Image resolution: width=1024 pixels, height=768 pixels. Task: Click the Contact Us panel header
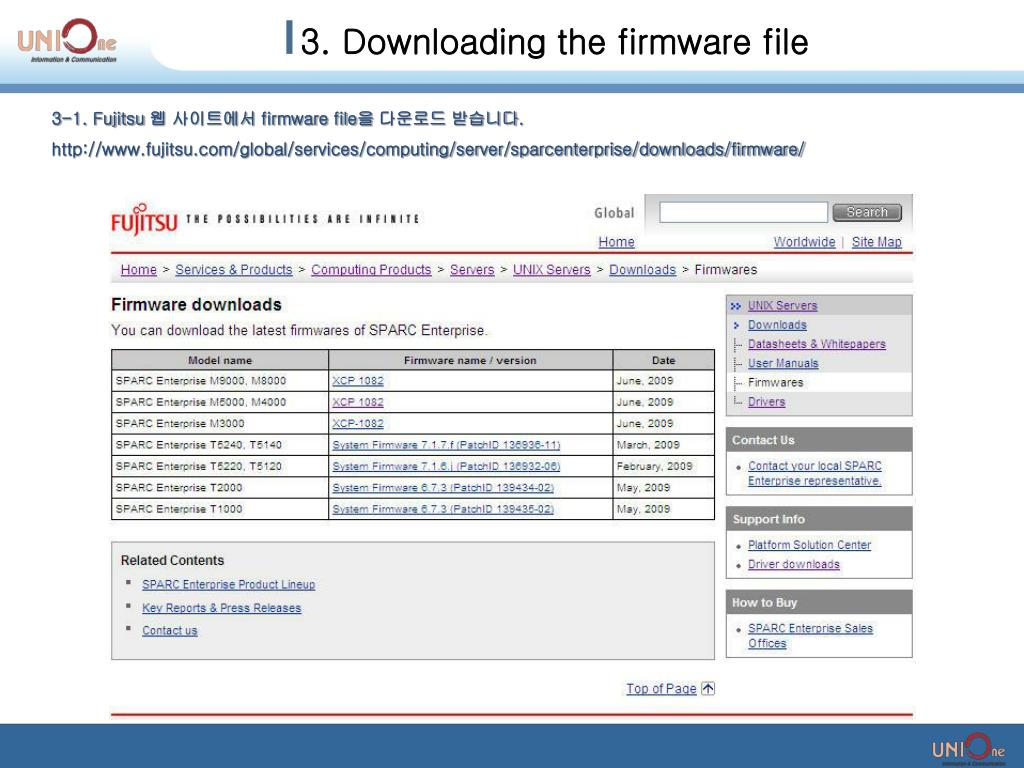click(x=819, y=440)
